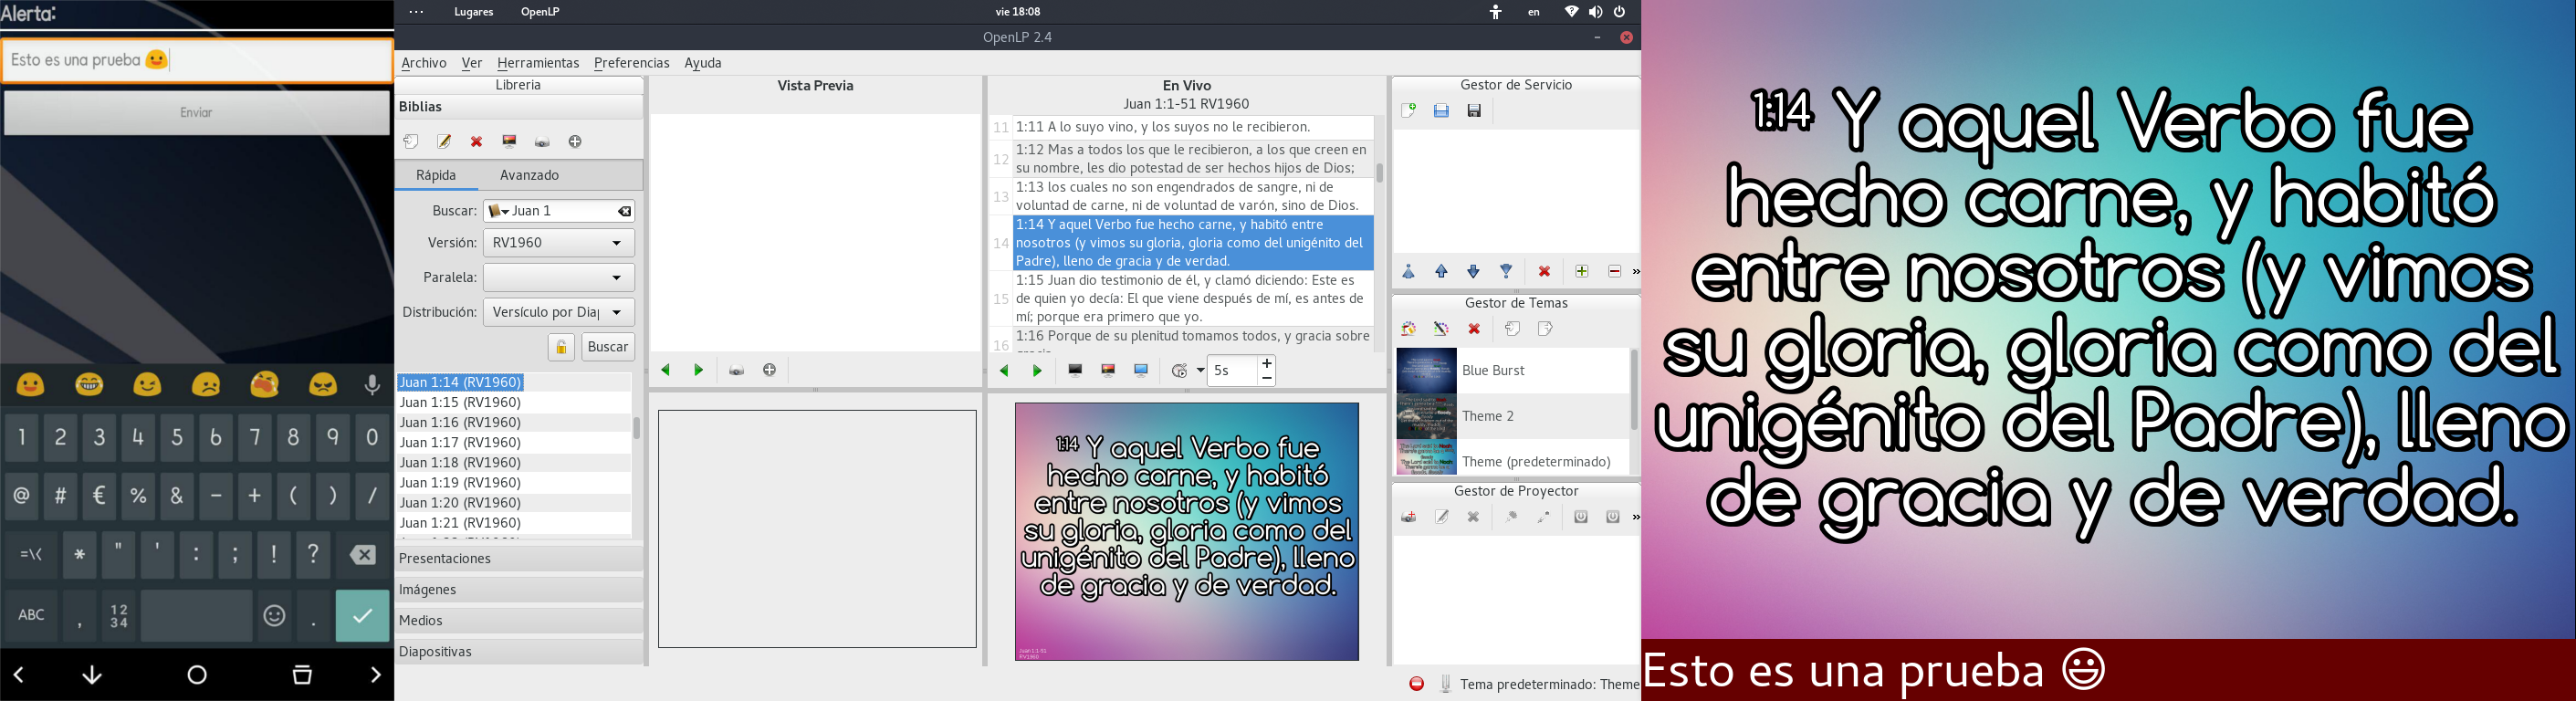Click Blank to Theme icon in live controls
This screenshot has width=2576, height=701.
pos(1108,370)
